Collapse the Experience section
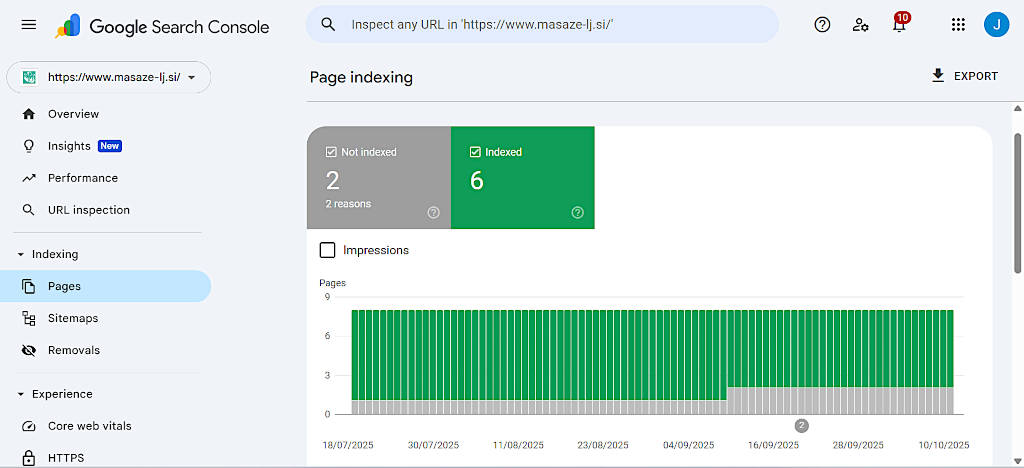Image resolution: width=1024 pixels, height=468 pixels. pyautogui.click(x=21, y=394)
